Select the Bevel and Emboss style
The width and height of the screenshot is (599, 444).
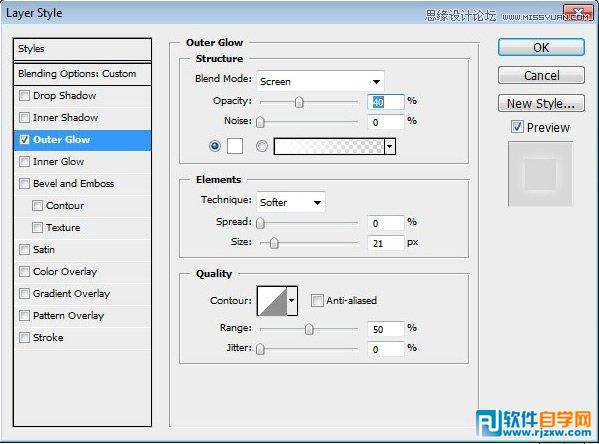pos(73,184)
